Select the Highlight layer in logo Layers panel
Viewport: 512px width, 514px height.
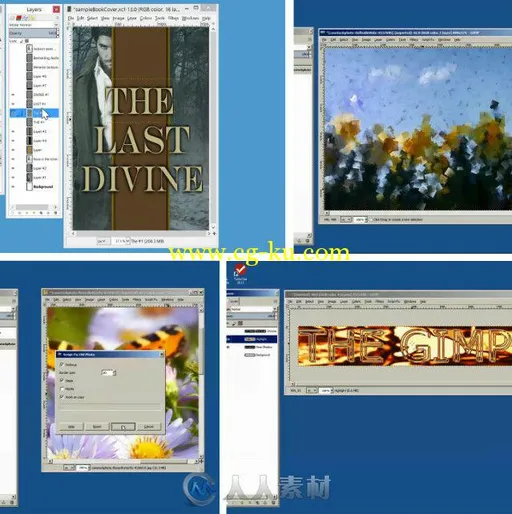(x=252, y=339)
